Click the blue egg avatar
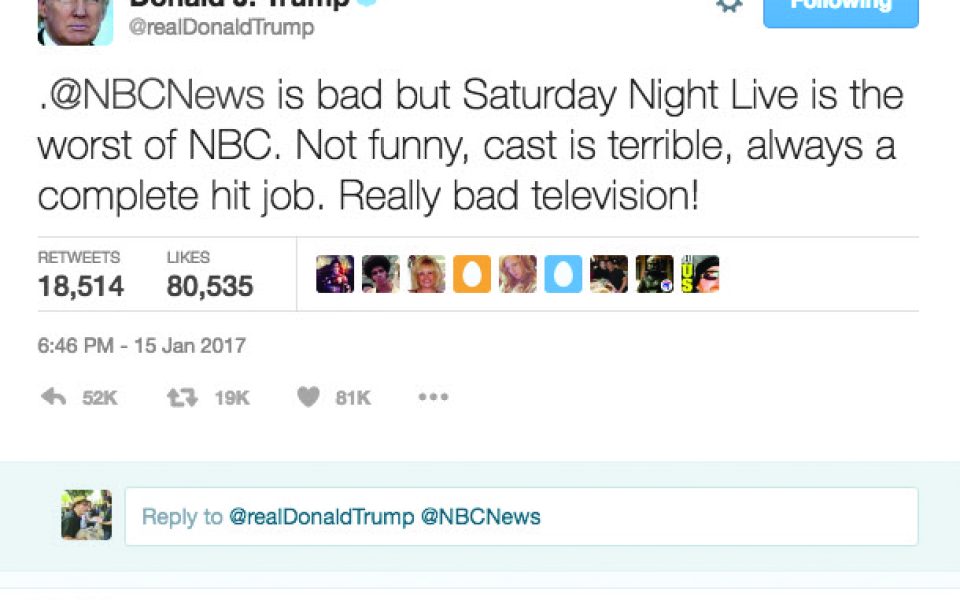Image resolution: width=960 pixels, height=600 pixels. tap(563, 274)
